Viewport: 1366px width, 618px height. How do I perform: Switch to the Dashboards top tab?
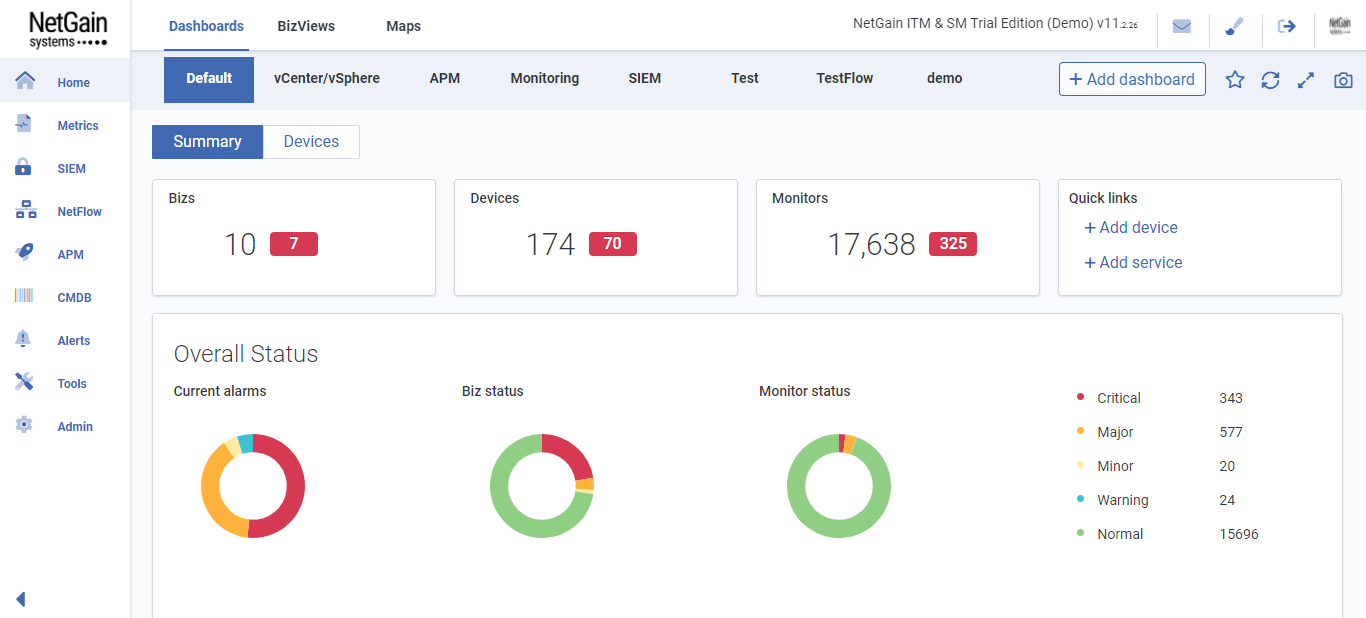[206, 26]
